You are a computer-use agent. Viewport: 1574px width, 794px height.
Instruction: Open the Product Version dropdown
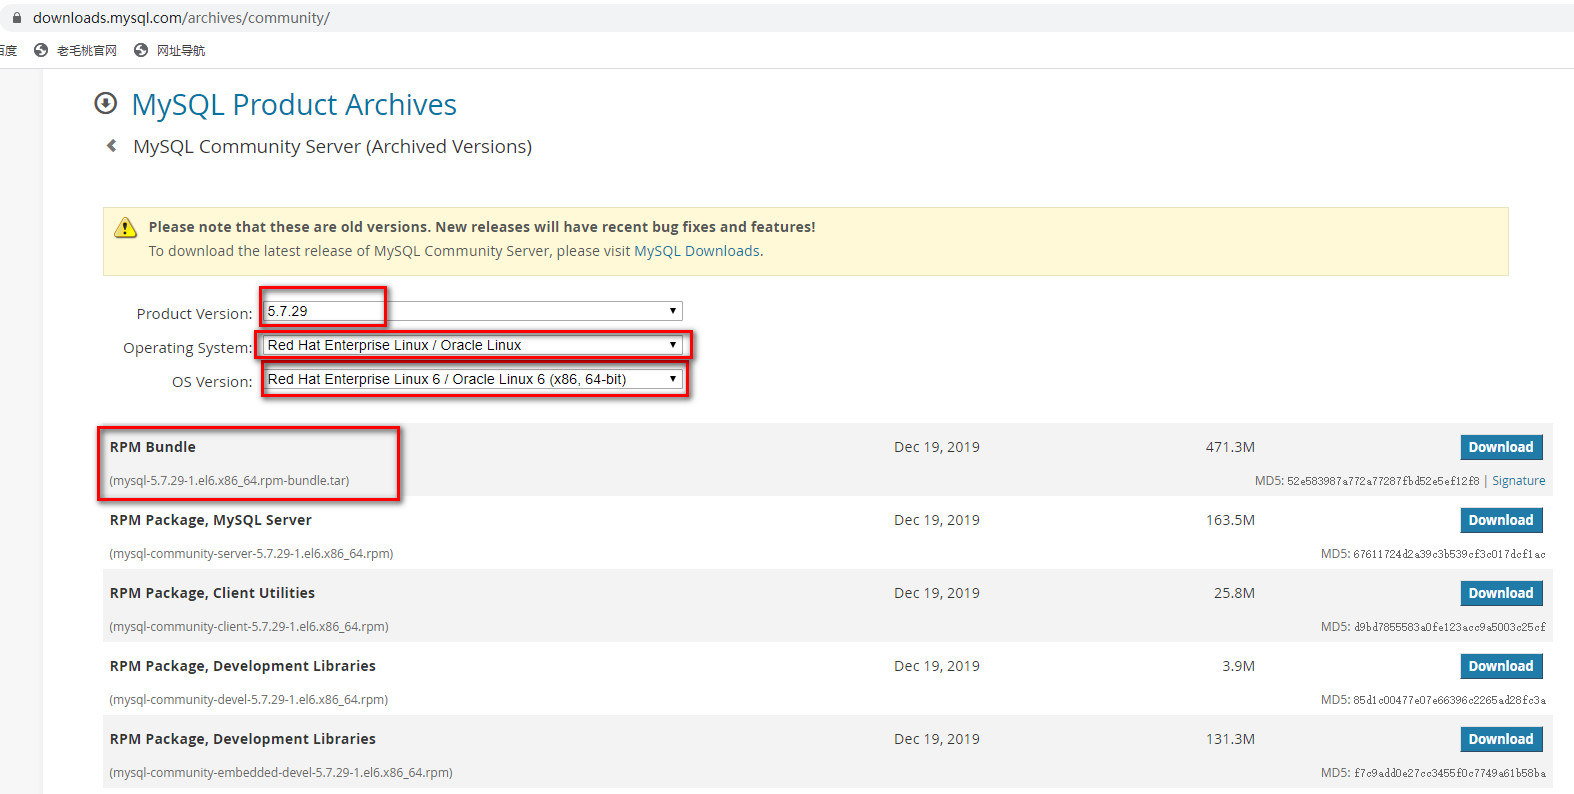point(473,311)
